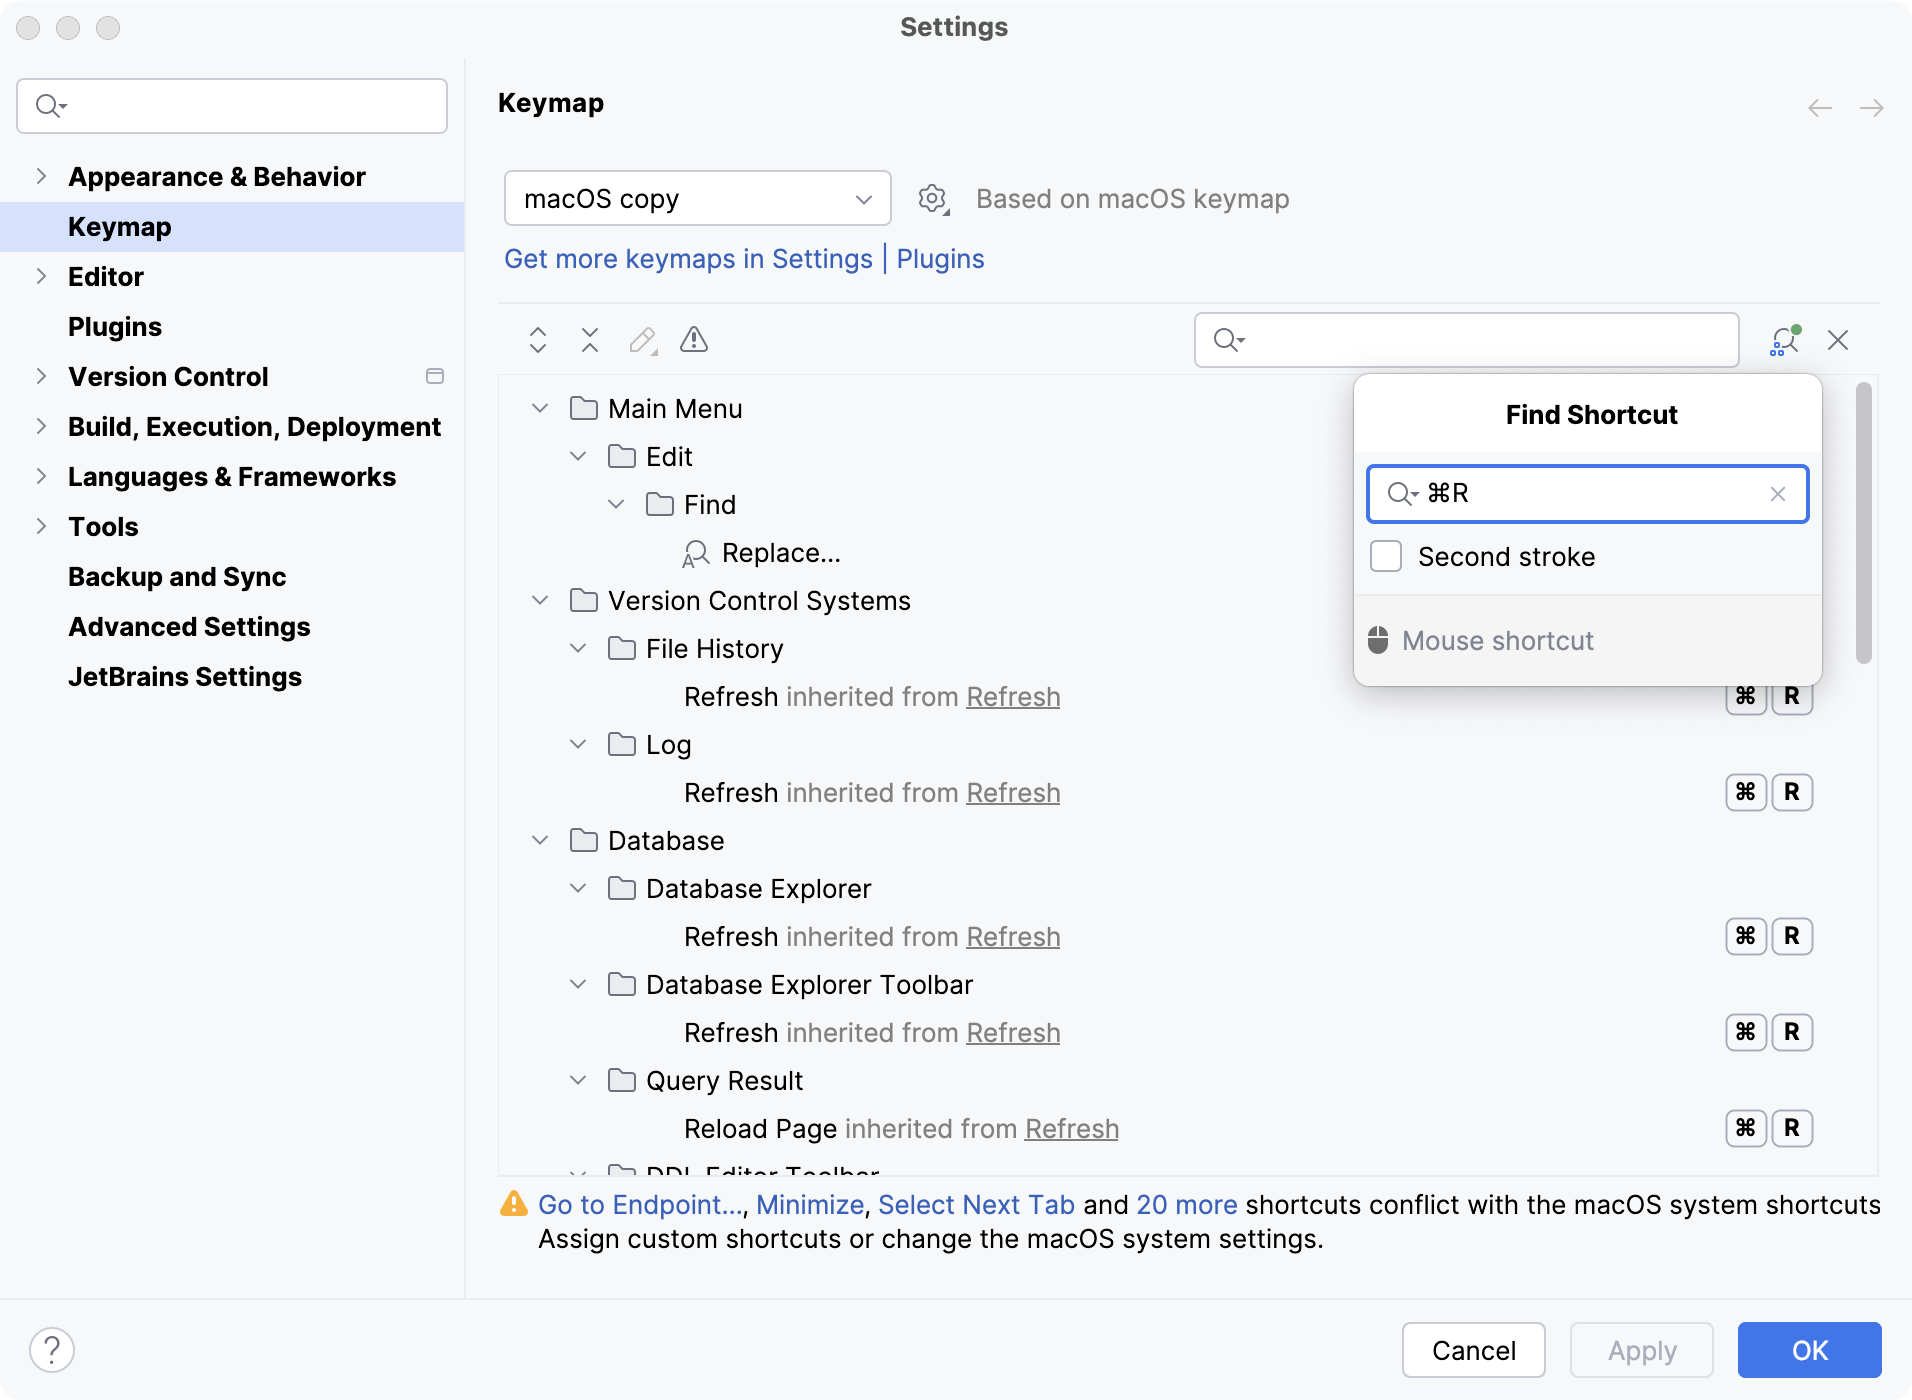This screenshot has height=1400, width=1912.
Task: Show keymap conflicts via warning icon
Action: pyautogui.click(x=694, y=340)
